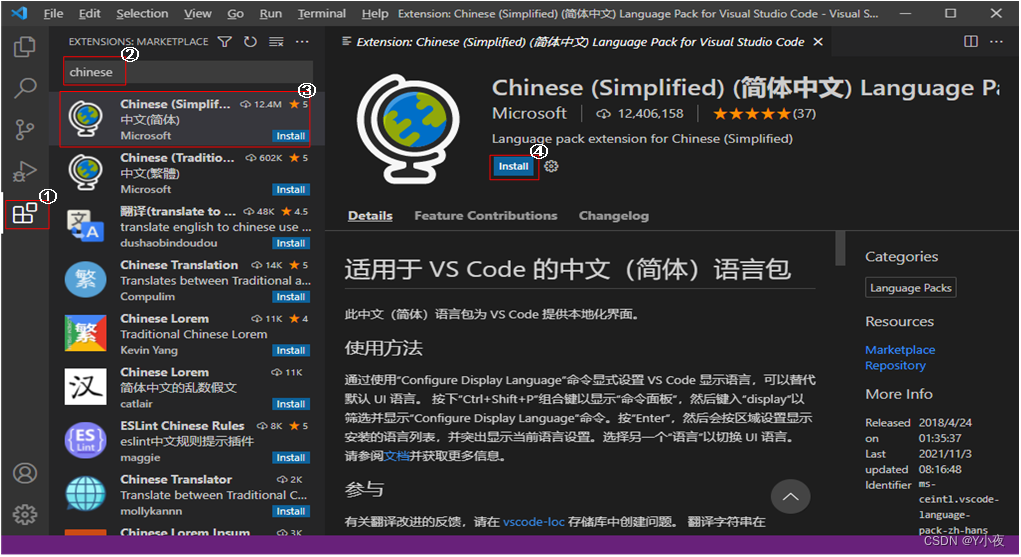This screenshot has height=557, width=1021.
Task: Click the extension search field containing chinese
Action: click(x=188, y=72)
